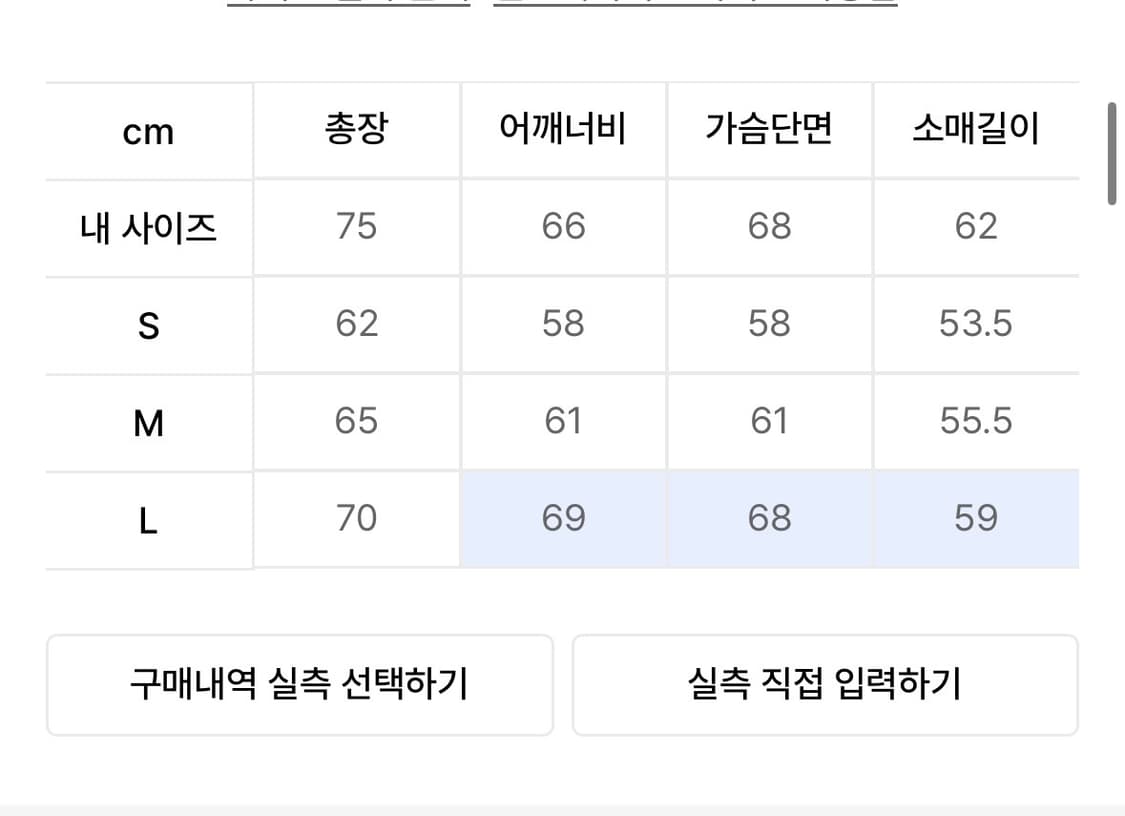Select the 내 사이즈 row label
The height and width of the screenshot is (816, 1125).
coord(148,227)
